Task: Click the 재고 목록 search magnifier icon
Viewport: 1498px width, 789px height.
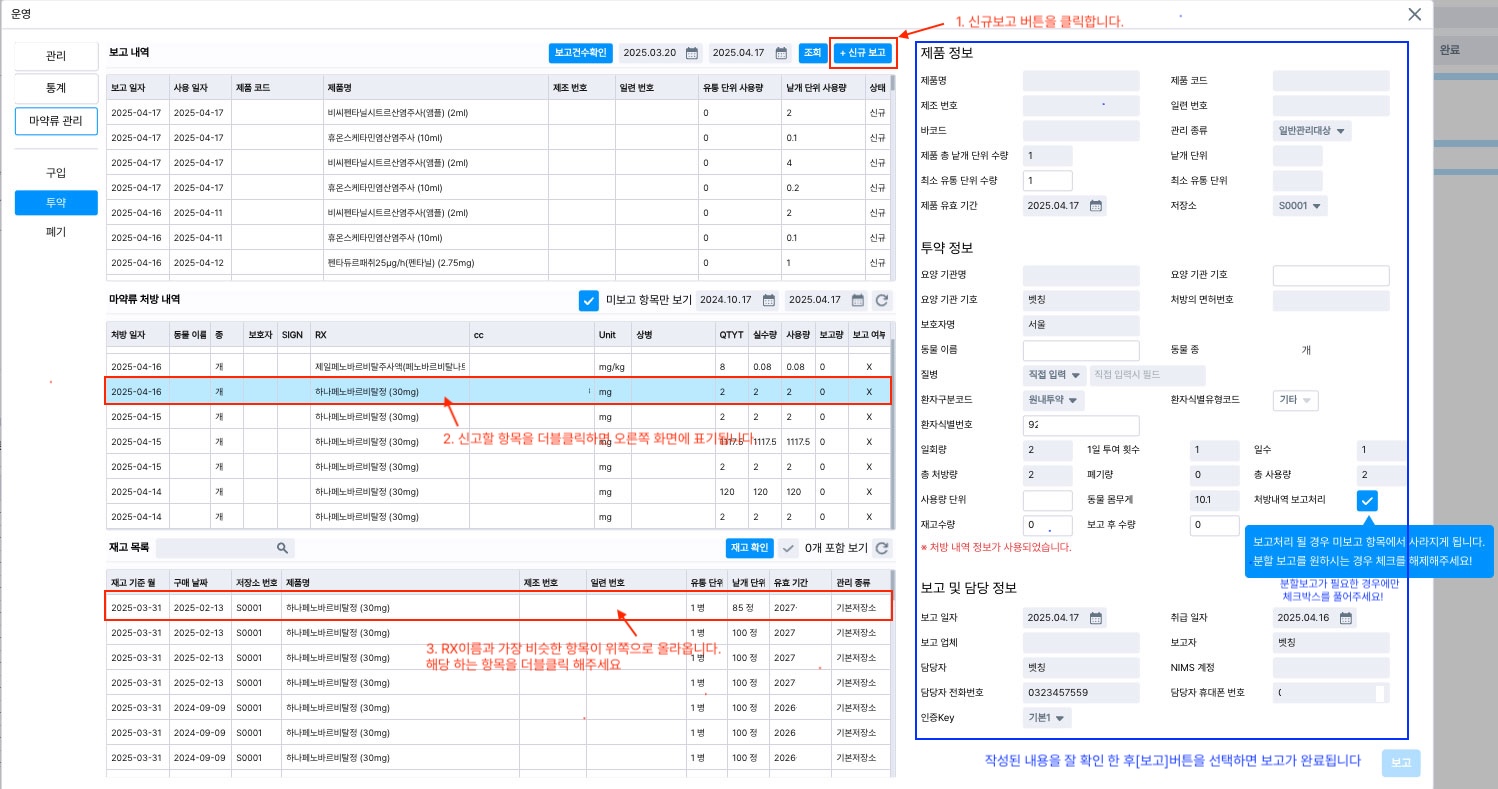Action: coord(283,548)
